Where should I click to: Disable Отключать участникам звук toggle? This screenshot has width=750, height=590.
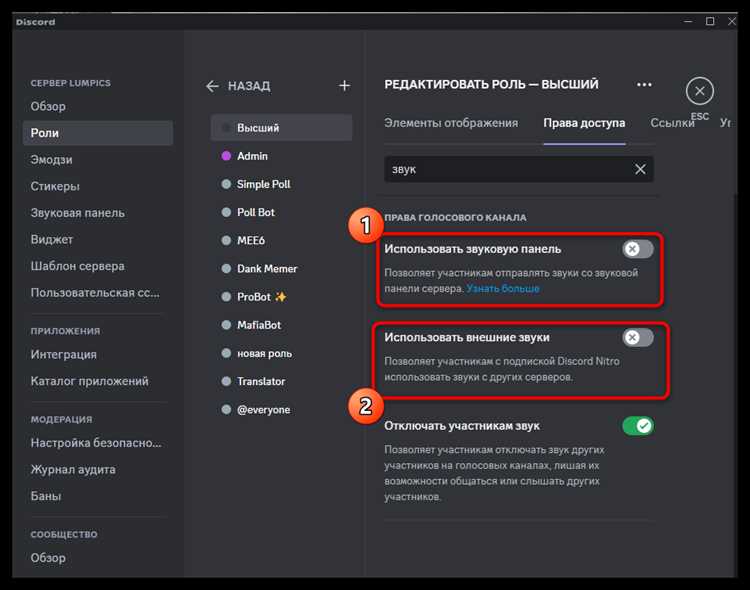click(638, 425)
